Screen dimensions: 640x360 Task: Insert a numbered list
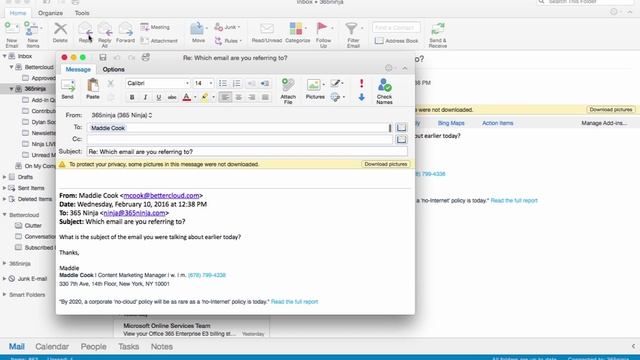pyautogui.click(x=237, y=83)
